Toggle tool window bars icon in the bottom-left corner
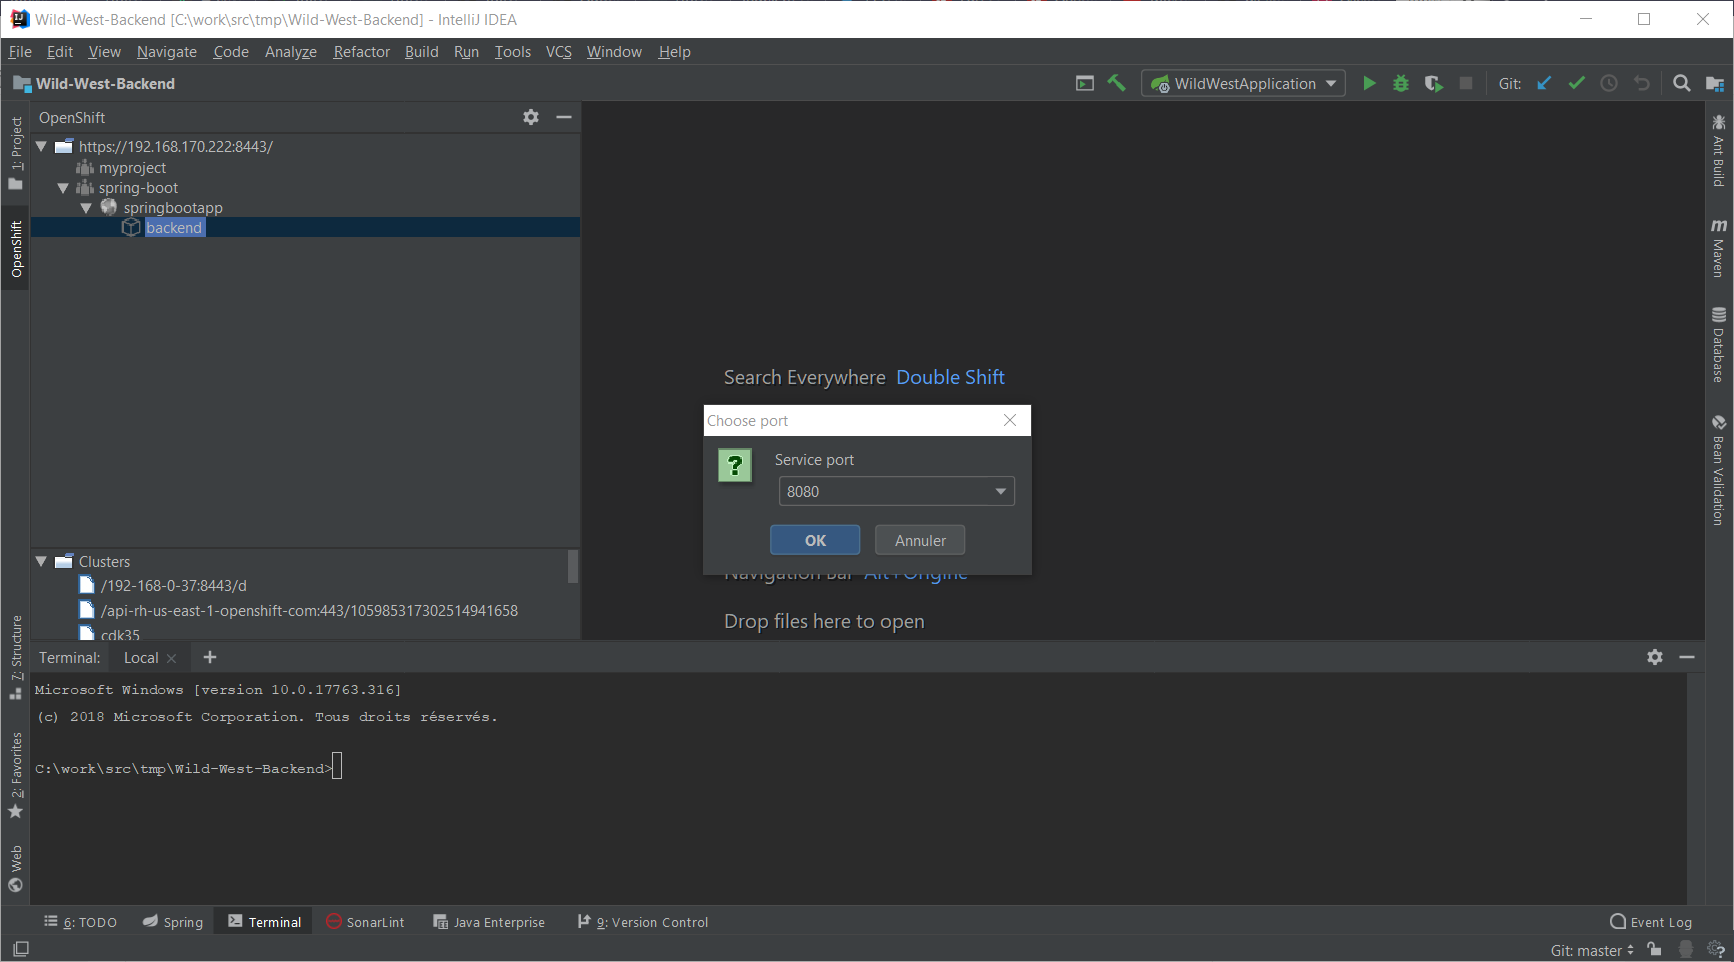Screen dimensions: 1734x962 [21, 948]
